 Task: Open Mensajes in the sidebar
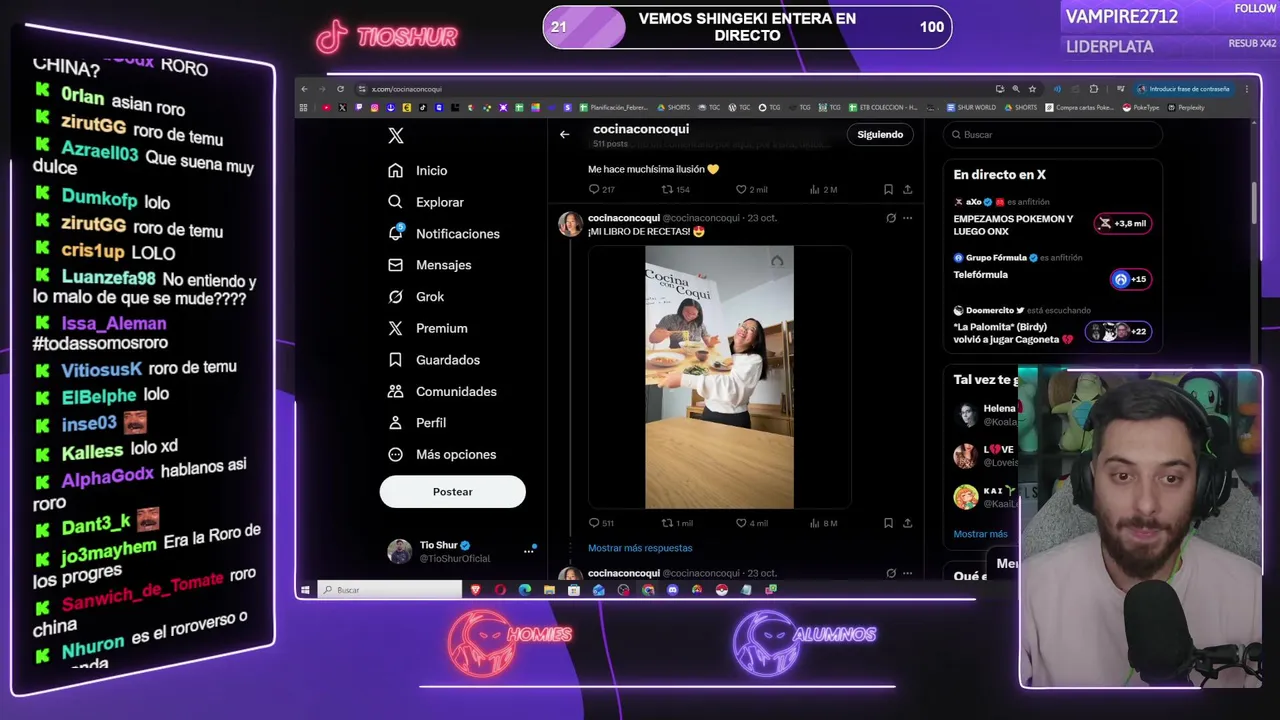pos(430,265)
